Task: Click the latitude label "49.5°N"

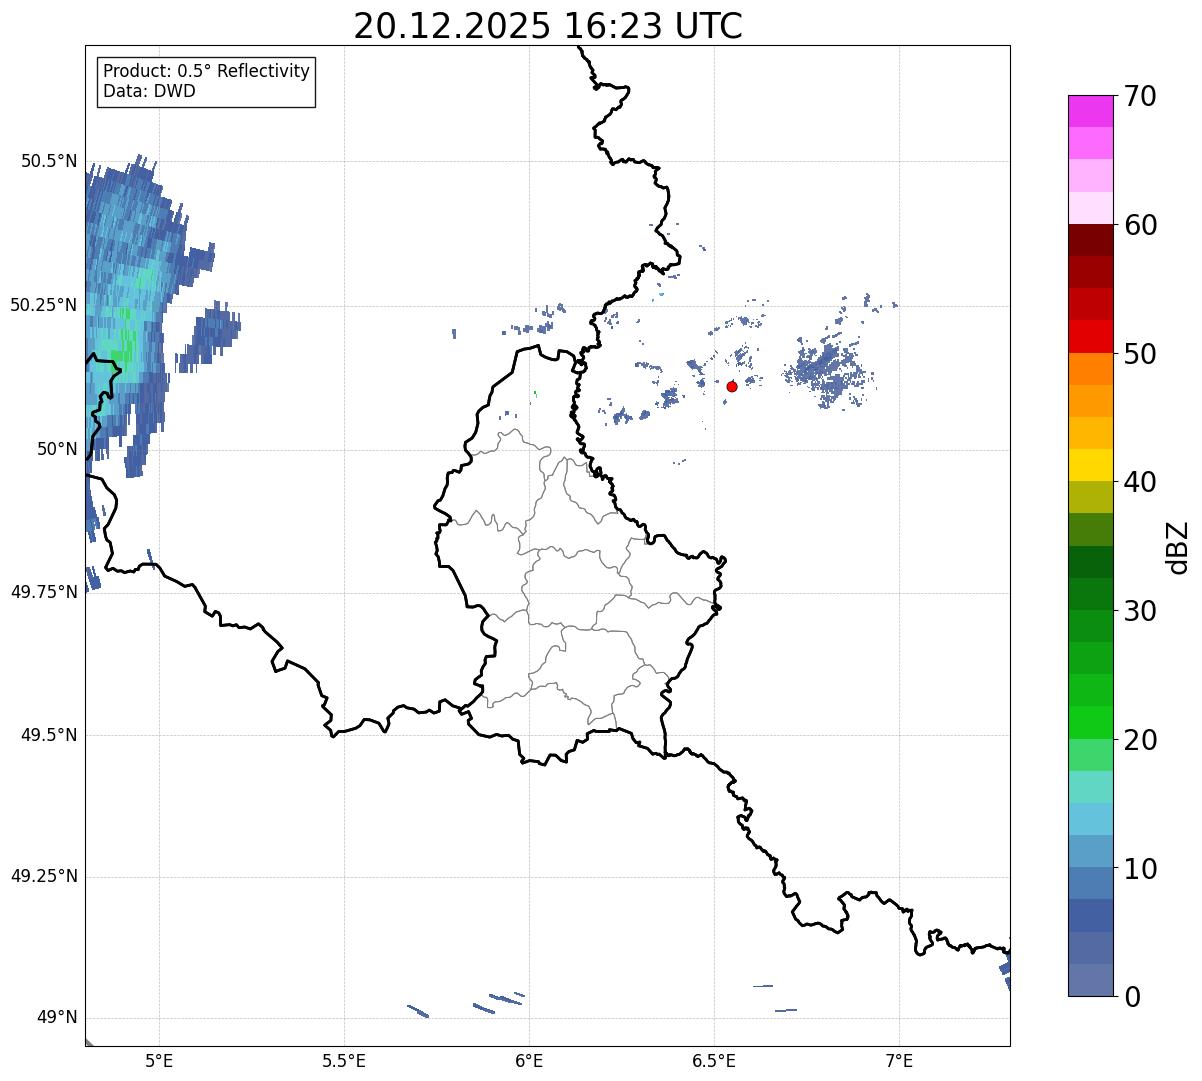Action: 49,735
